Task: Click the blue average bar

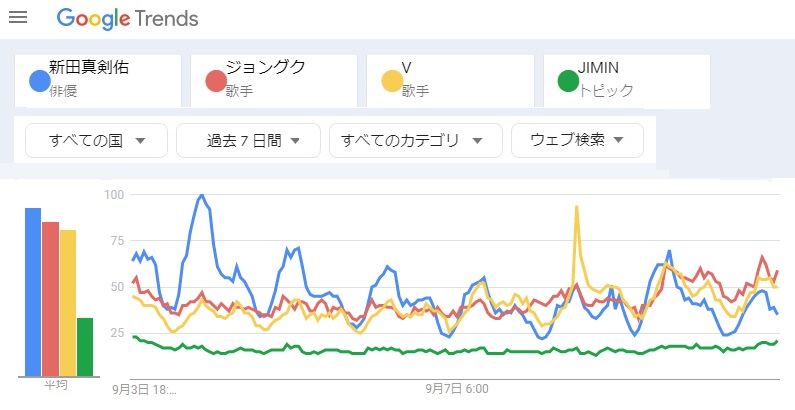Action: [x=33, y=292]
